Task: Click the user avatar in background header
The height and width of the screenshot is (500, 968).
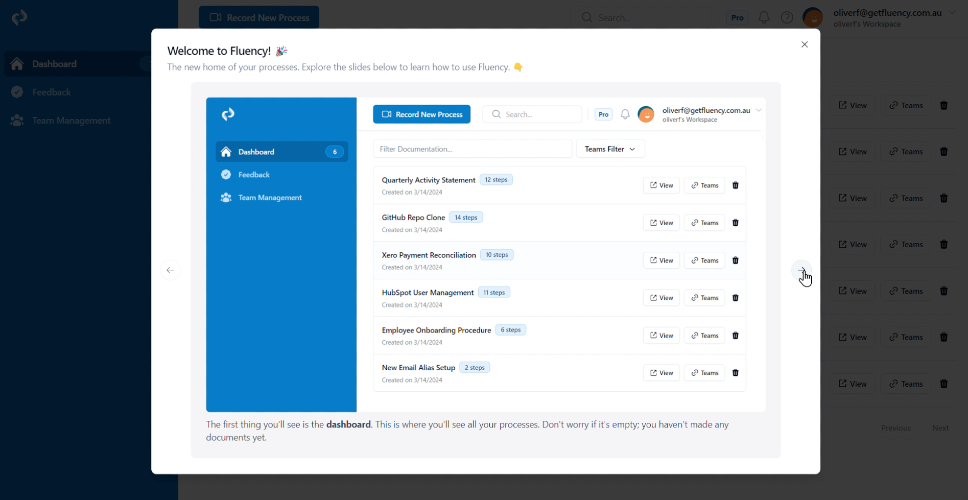Action: click(x=812, y=17)
